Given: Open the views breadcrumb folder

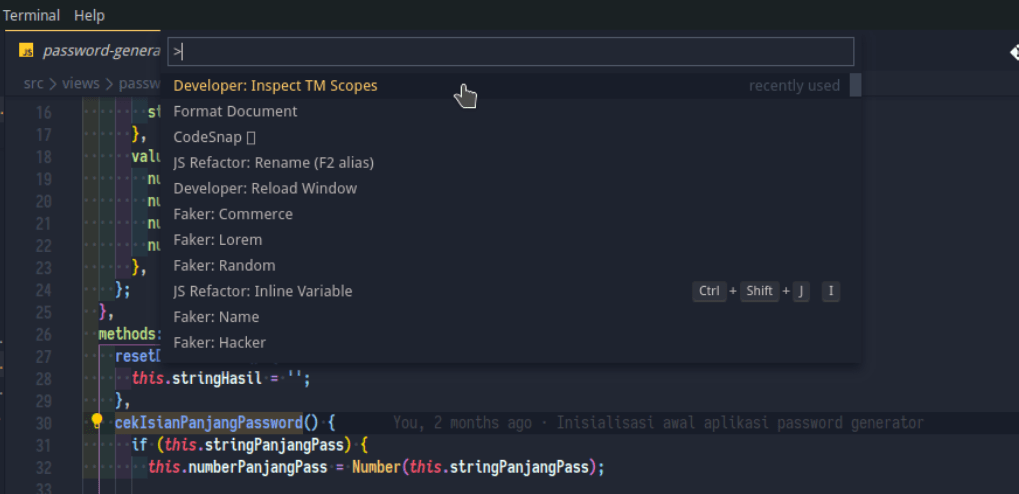Looking at the screenshot, I should [81, 84].
